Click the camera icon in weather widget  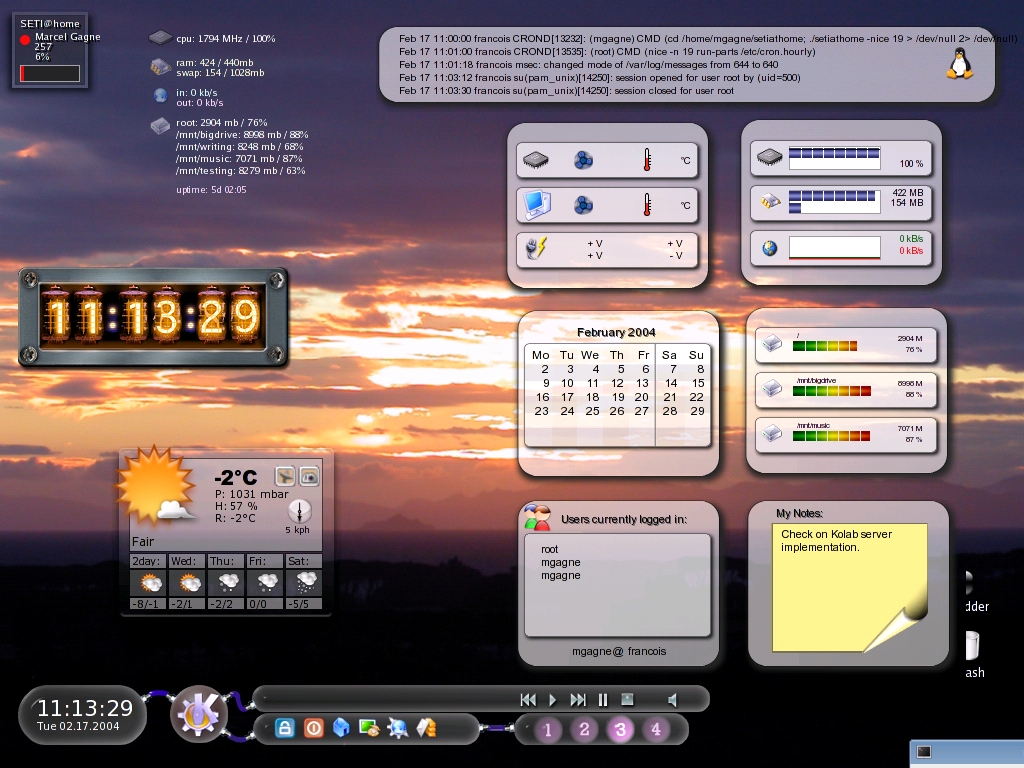tap(309, 476)
